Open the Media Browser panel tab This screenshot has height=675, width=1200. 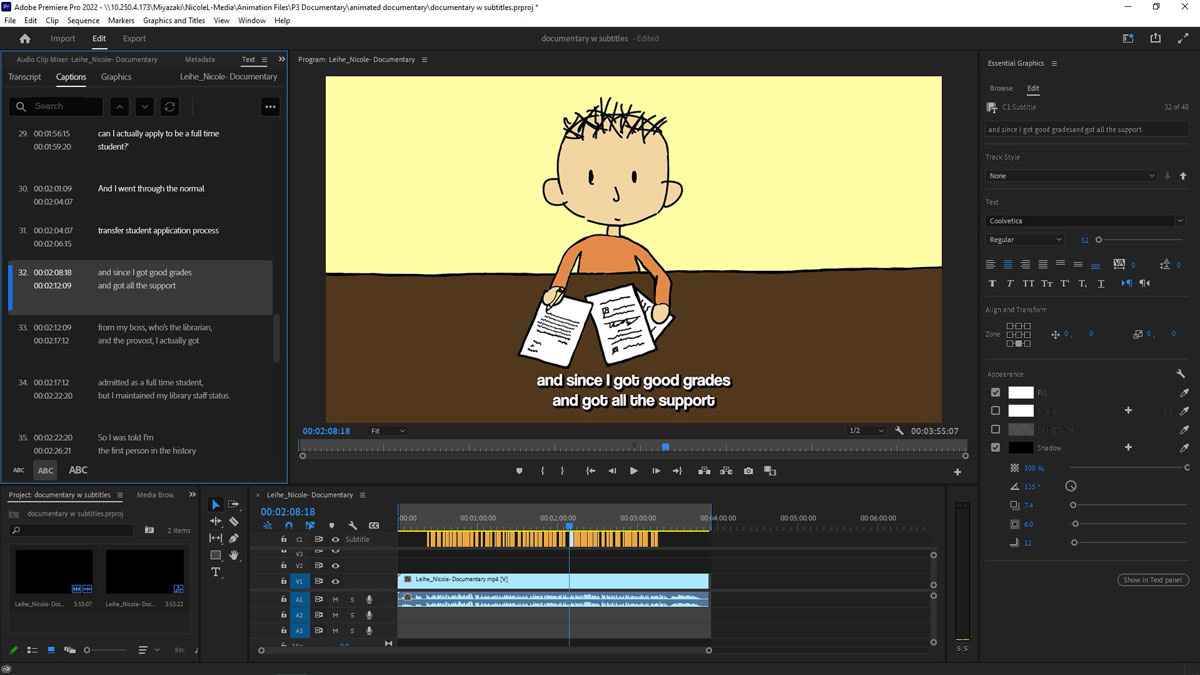click(156, 494)
